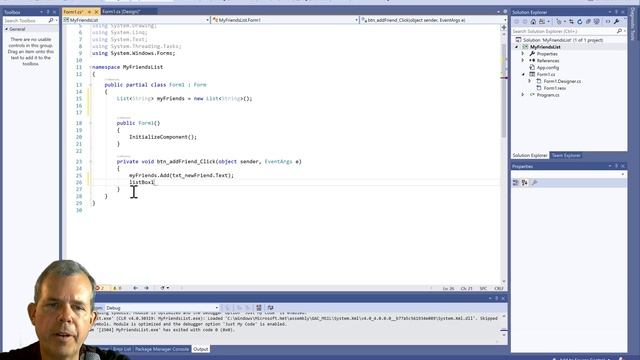Click the Sync with Active Document icon

[x=571, y=22]
